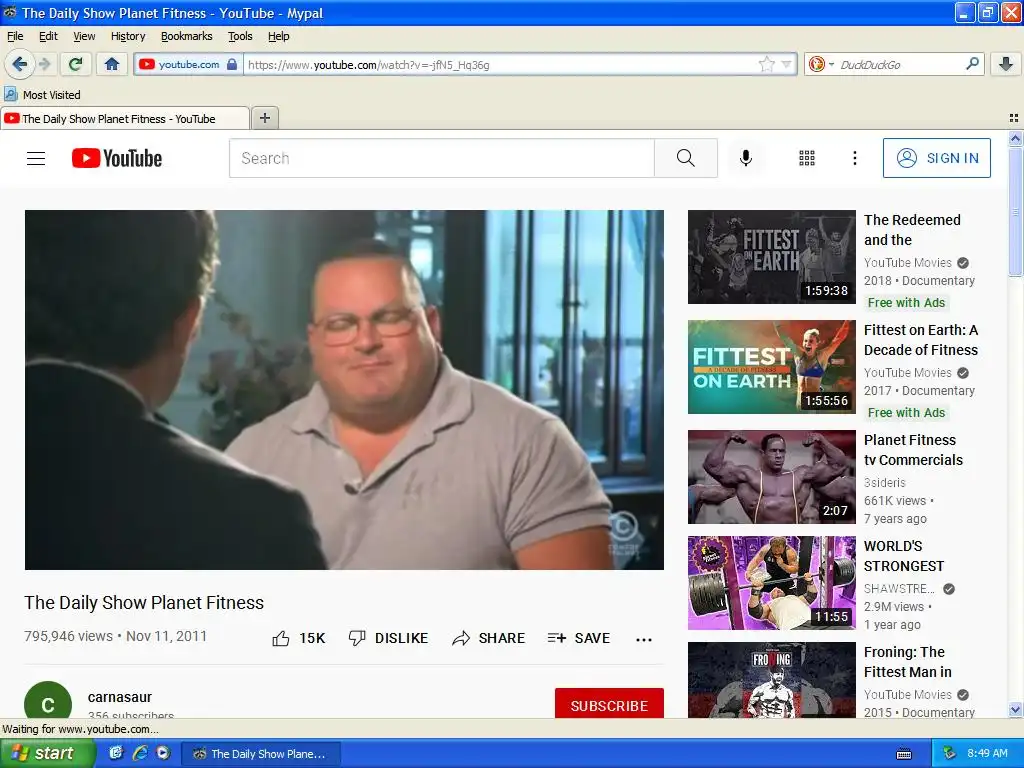Click the page scrollbar up arrow
Viewport: 1024px width, 768px height.
pos(1014,138)
